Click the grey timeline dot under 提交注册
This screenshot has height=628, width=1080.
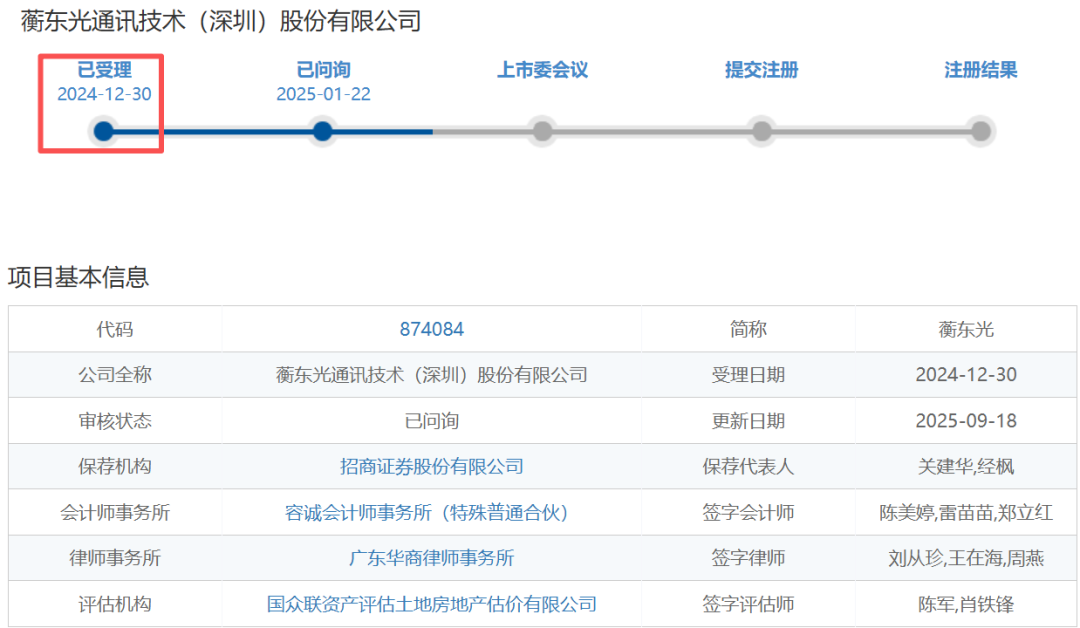761,131
